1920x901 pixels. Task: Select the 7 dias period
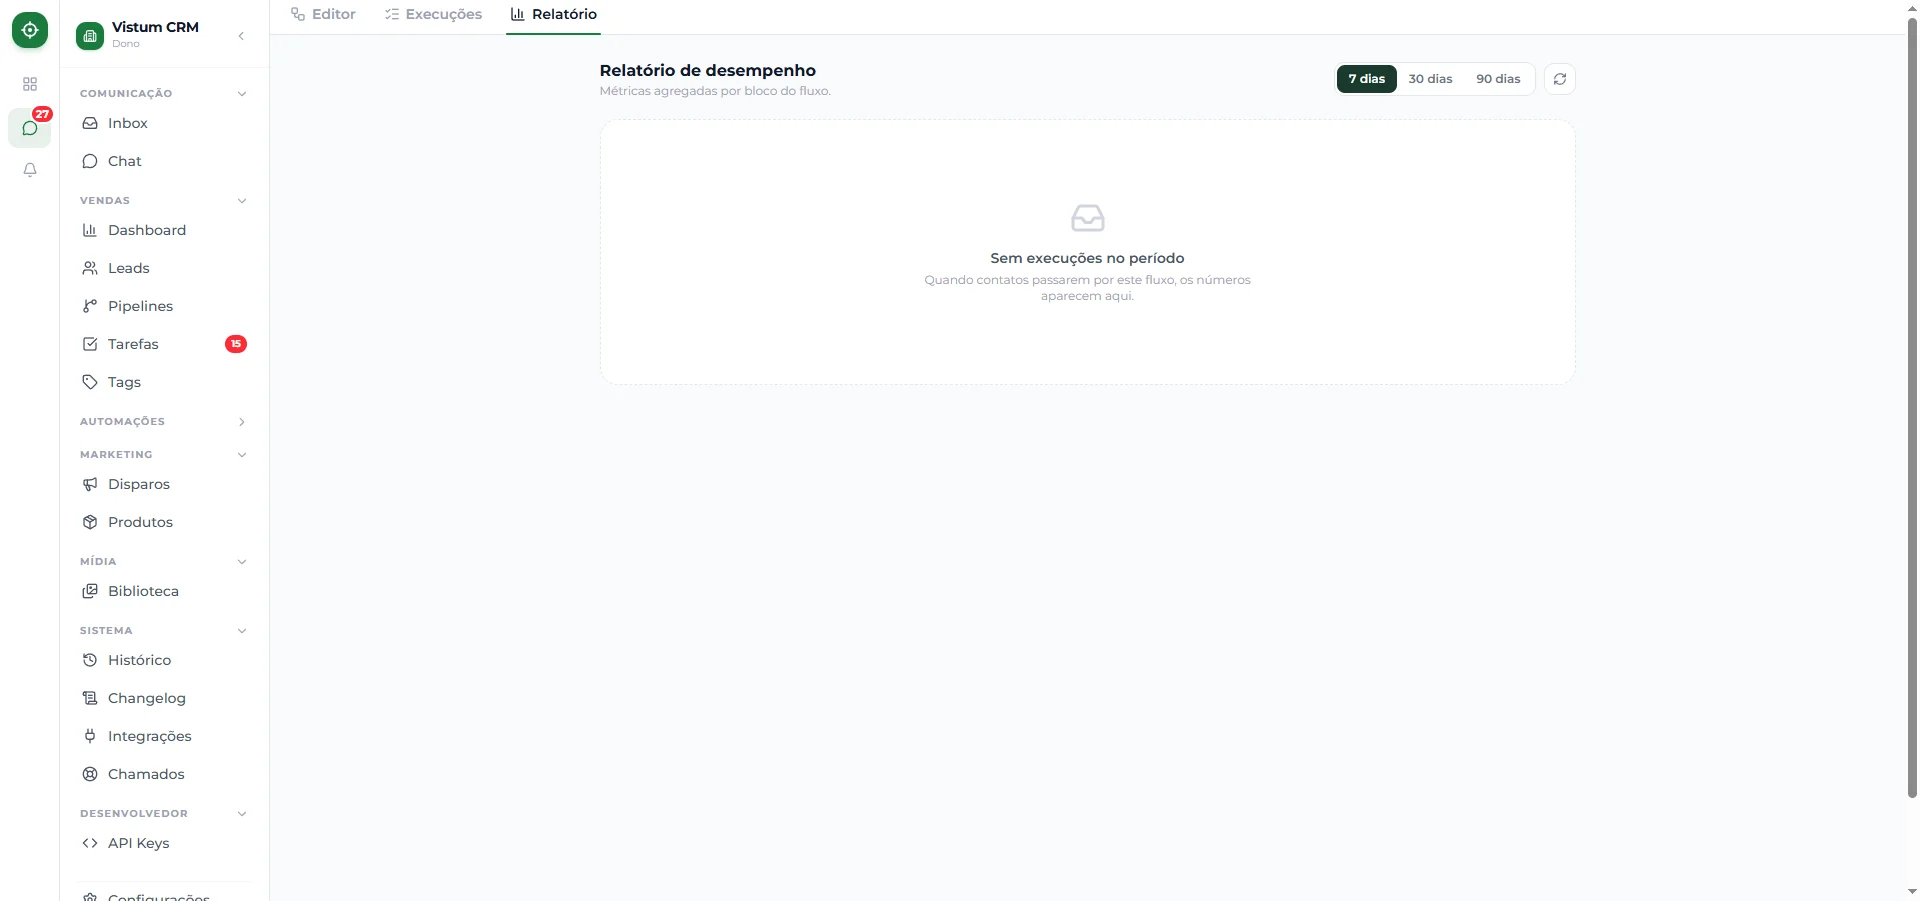tap(1366, 79)
